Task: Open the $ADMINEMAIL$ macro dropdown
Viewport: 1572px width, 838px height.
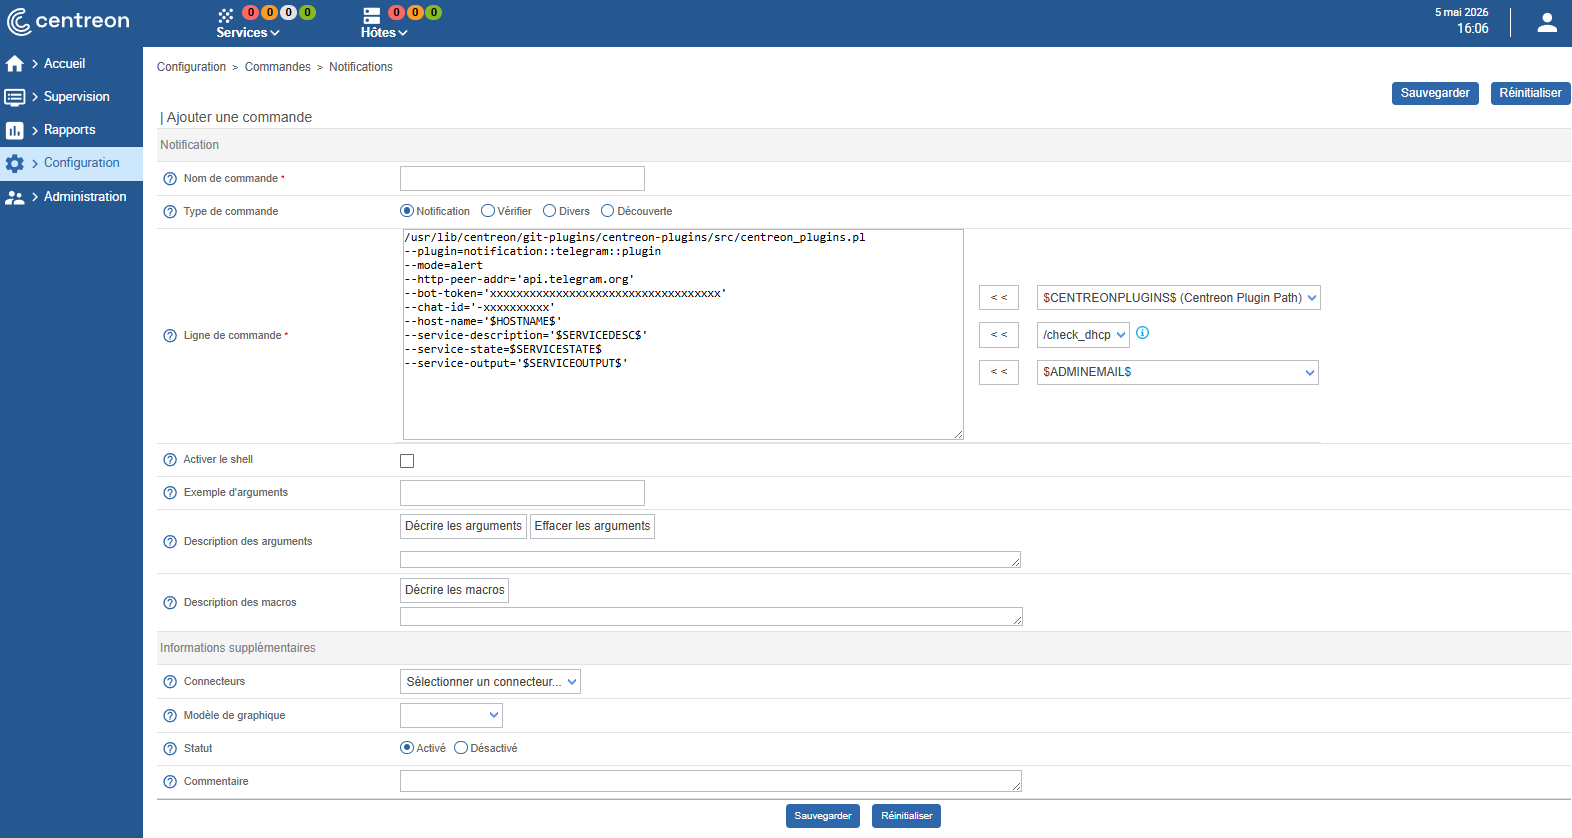Action: [x=1178, y=372]
